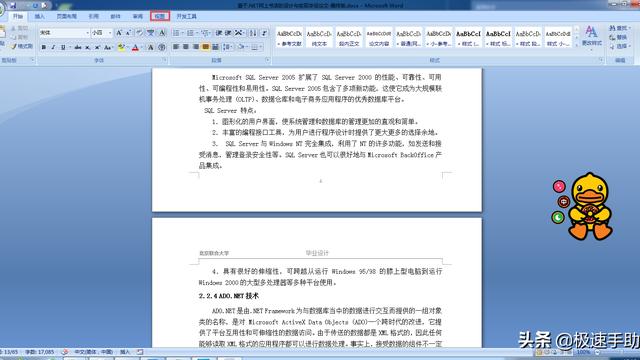Toggle Italic formatting
640x360 pixels.
tap(53, 47)
